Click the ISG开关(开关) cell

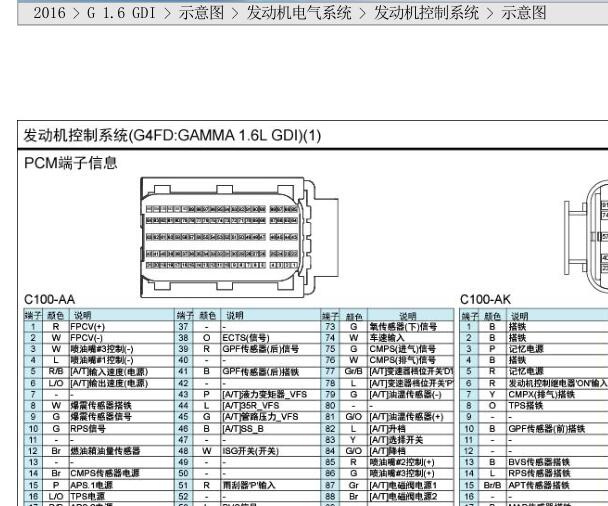tap(271, 451)
